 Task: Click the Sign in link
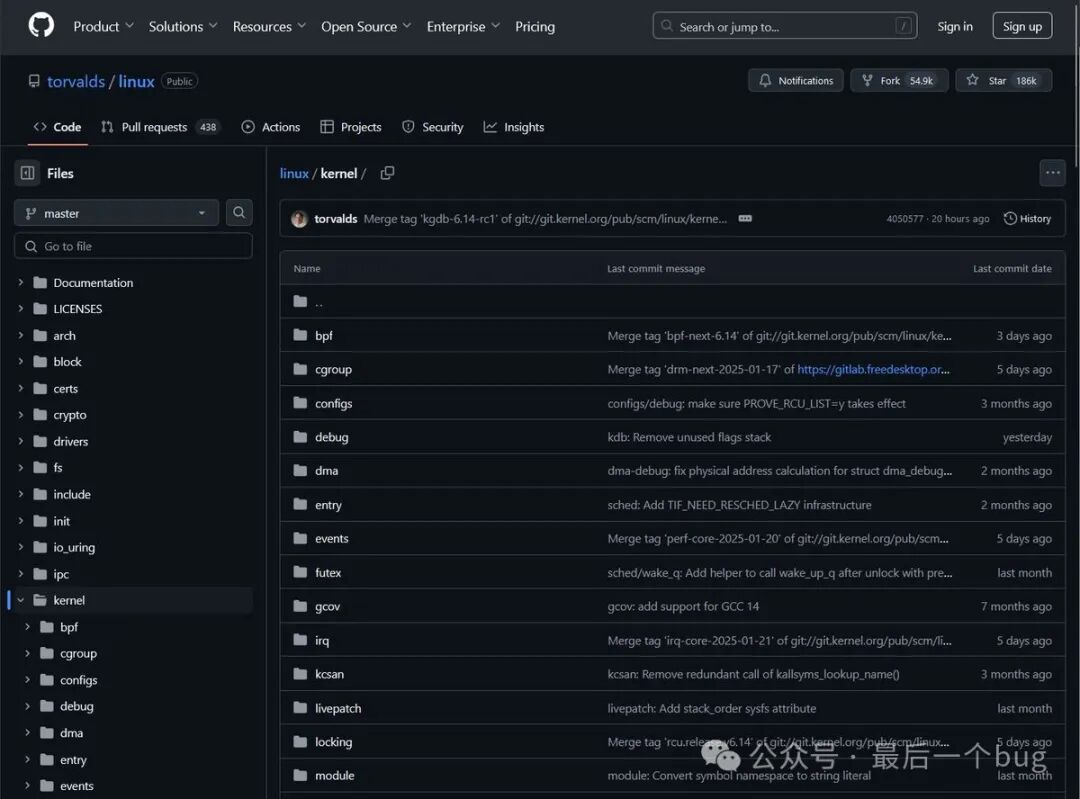955,26
